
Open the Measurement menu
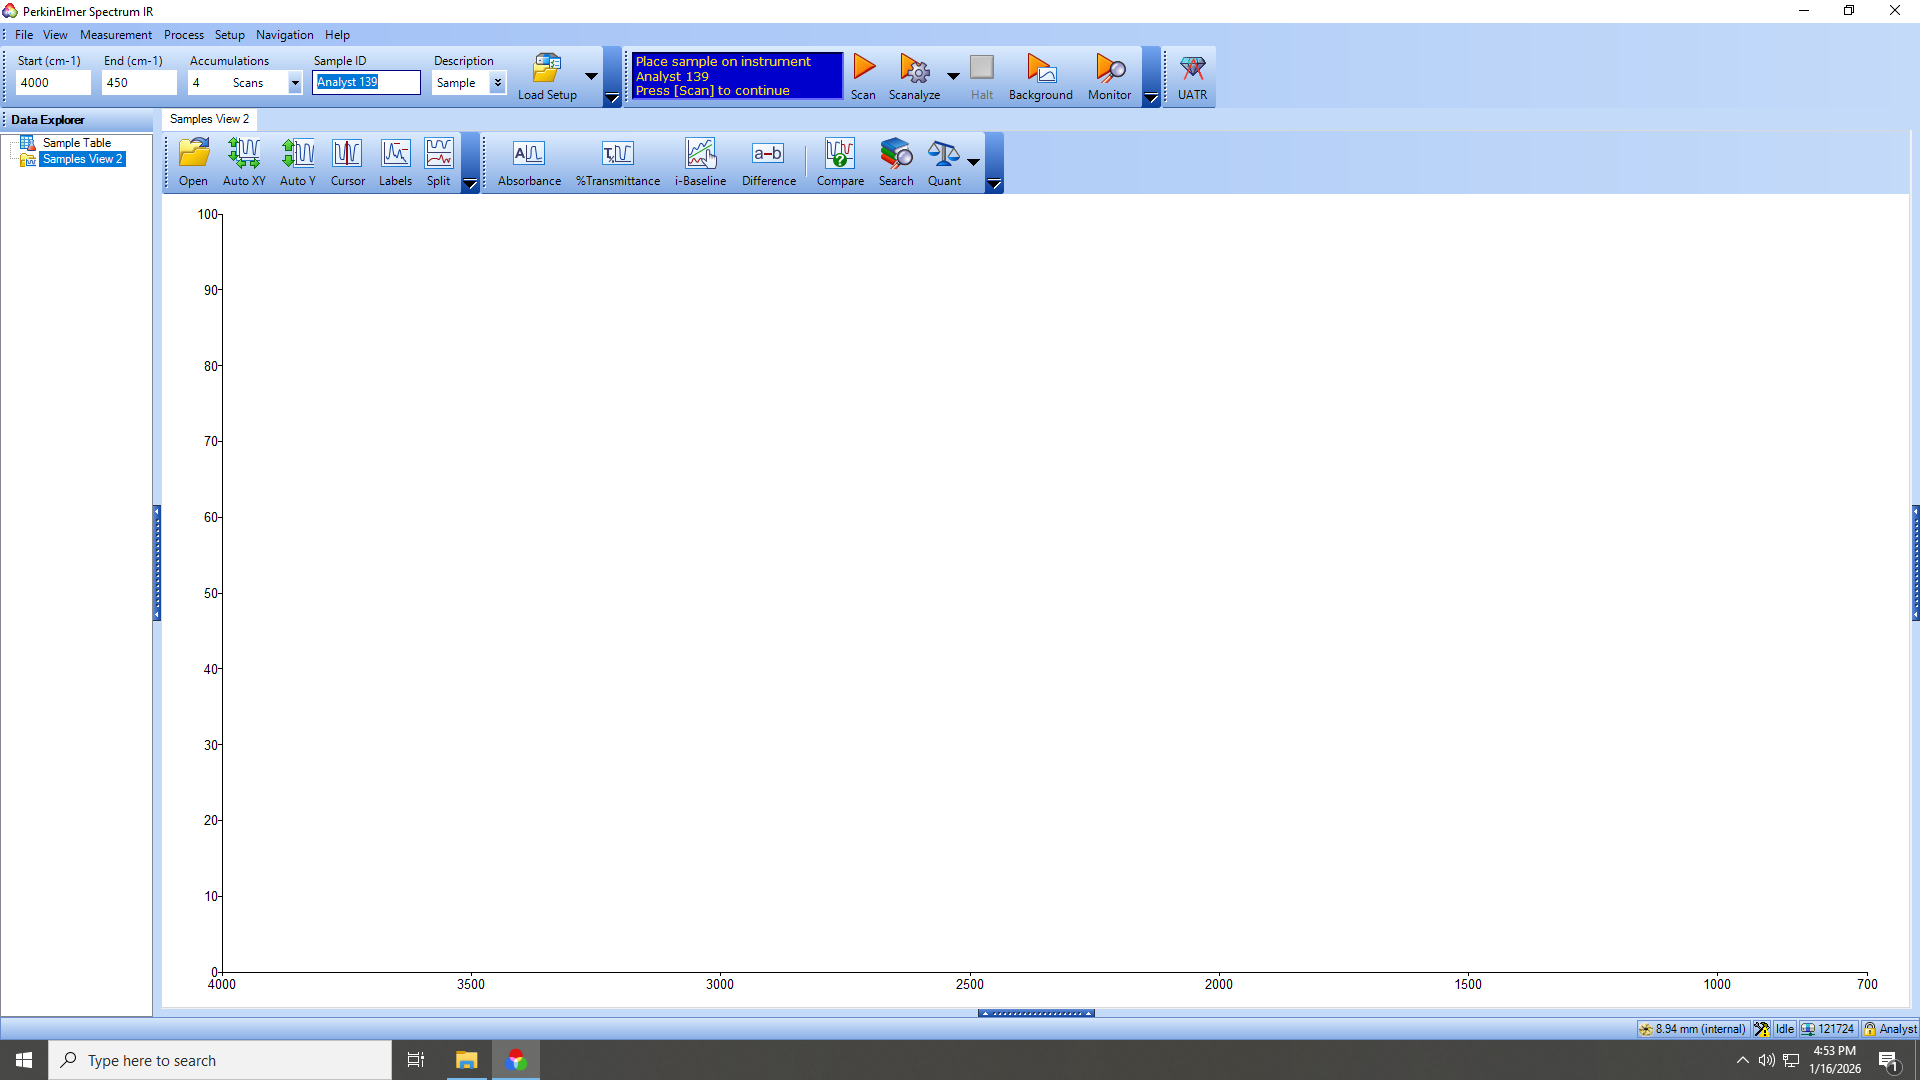[x=116, y=35]
